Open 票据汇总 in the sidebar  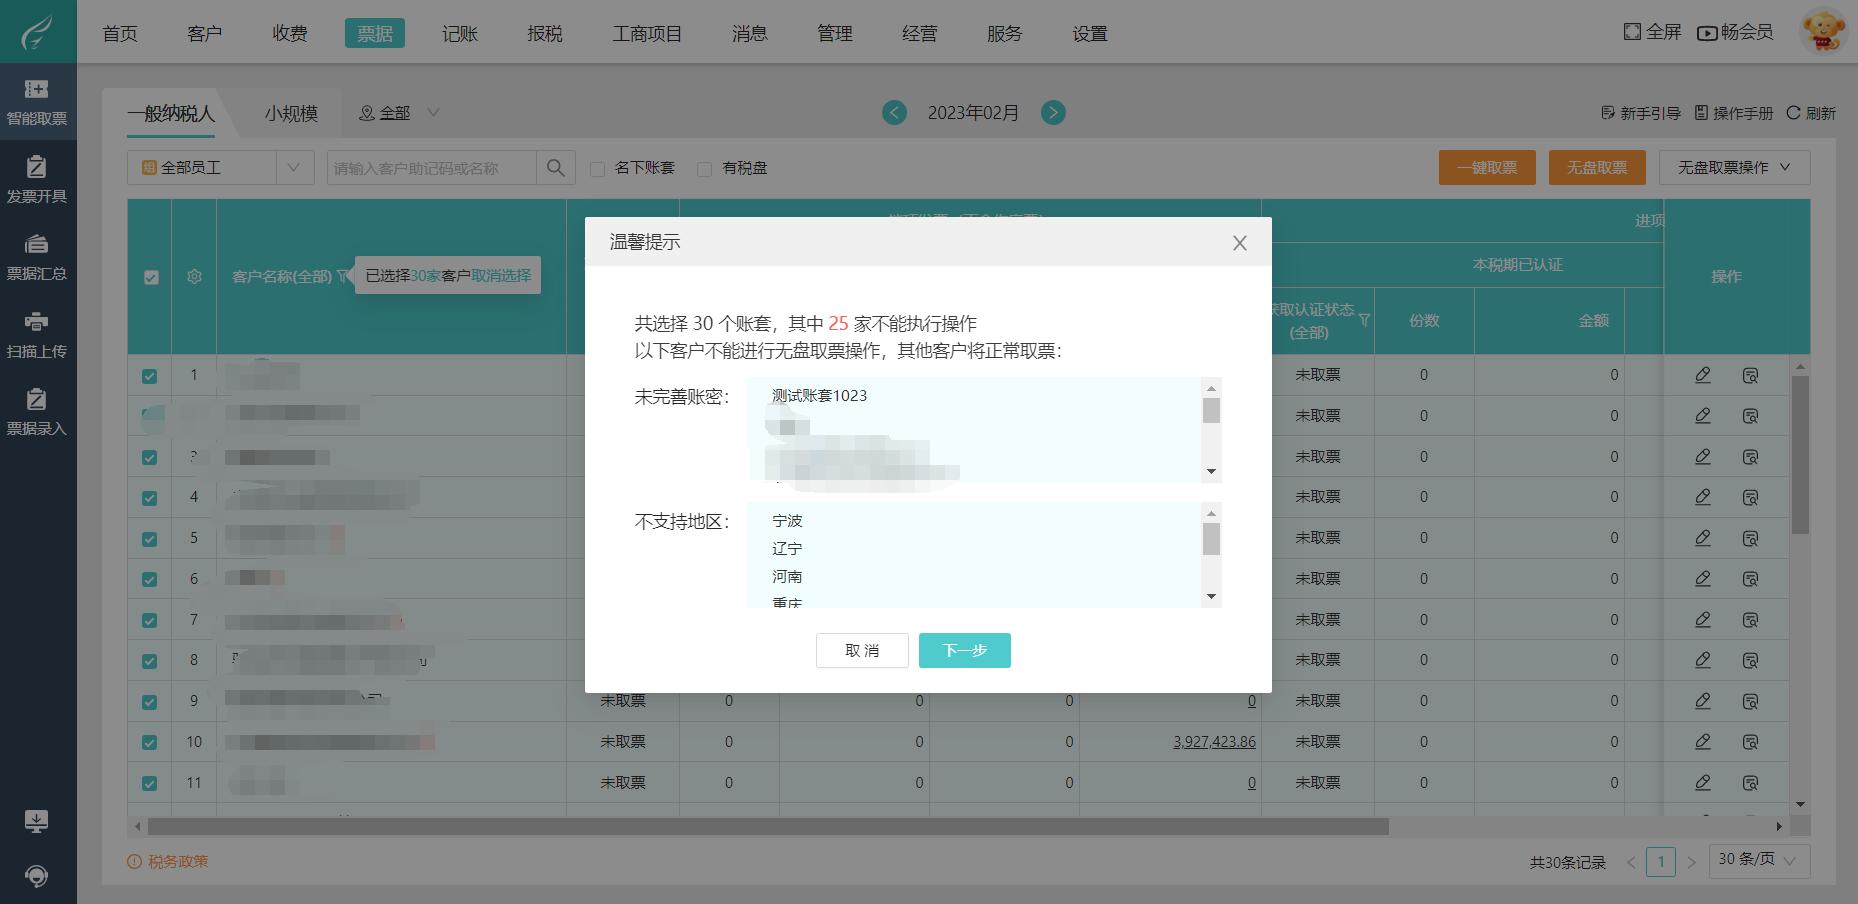pyautogui.click(x=37, y=257)
